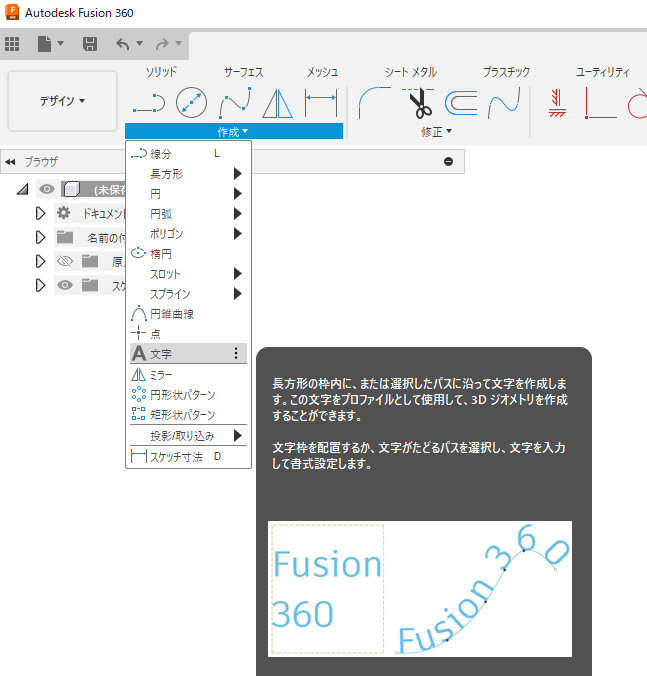Show the hidden 原点 folder via eye

pos(65,261)
